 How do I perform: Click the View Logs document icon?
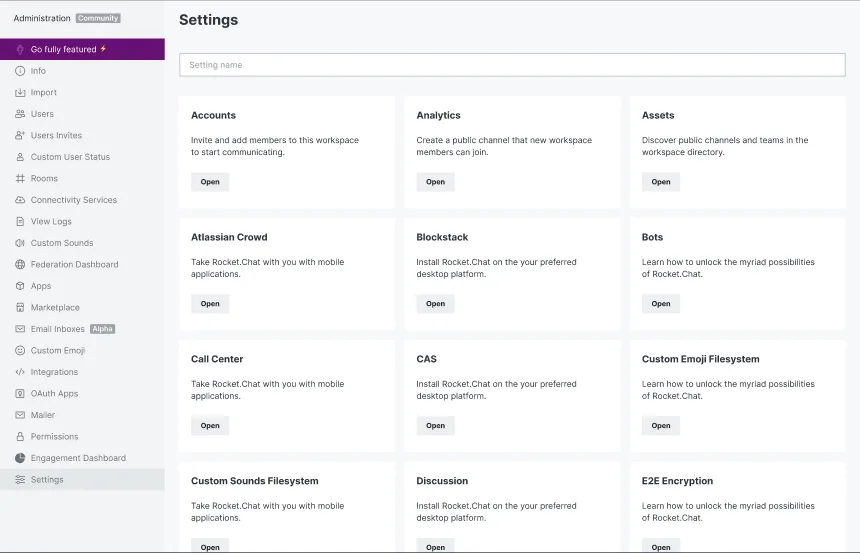[20, 221]
